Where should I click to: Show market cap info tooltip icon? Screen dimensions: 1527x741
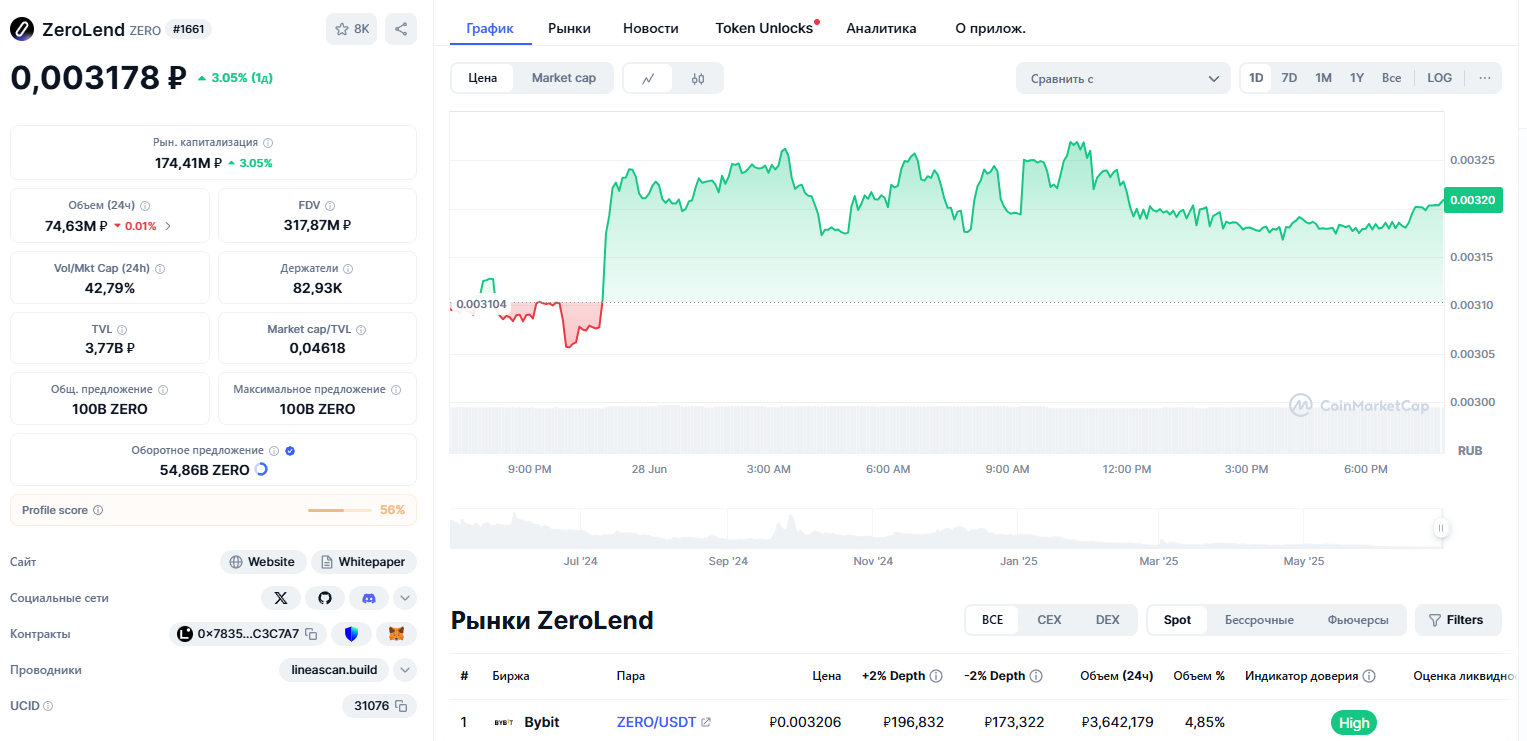tap(268, 143)
